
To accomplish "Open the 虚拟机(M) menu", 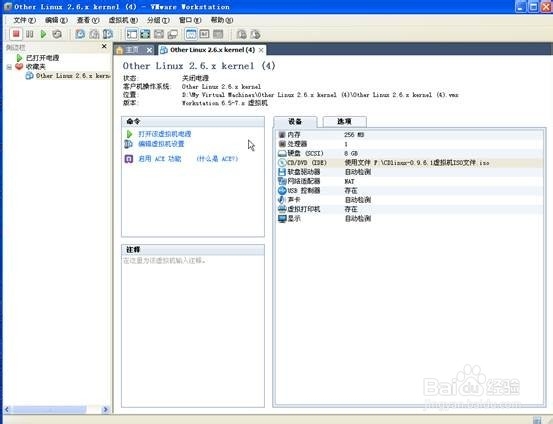I will 123,20.
